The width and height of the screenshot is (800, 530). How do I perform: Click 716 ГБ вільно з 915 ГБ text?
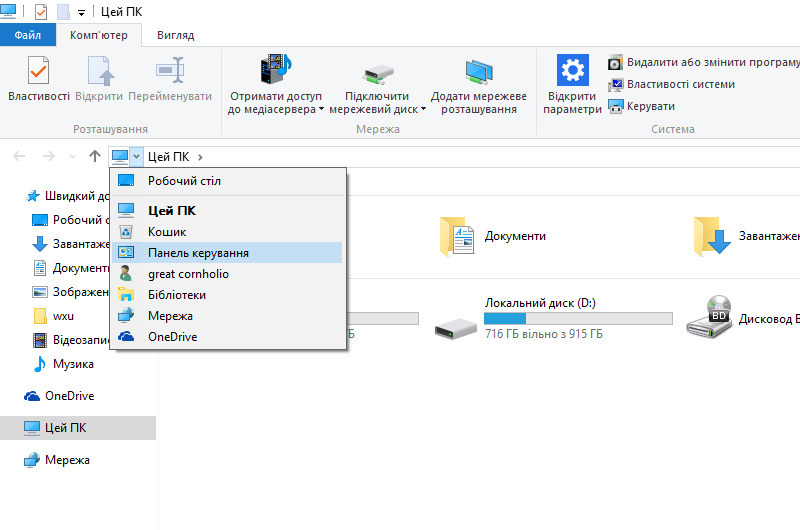click(x=544, y=334)
